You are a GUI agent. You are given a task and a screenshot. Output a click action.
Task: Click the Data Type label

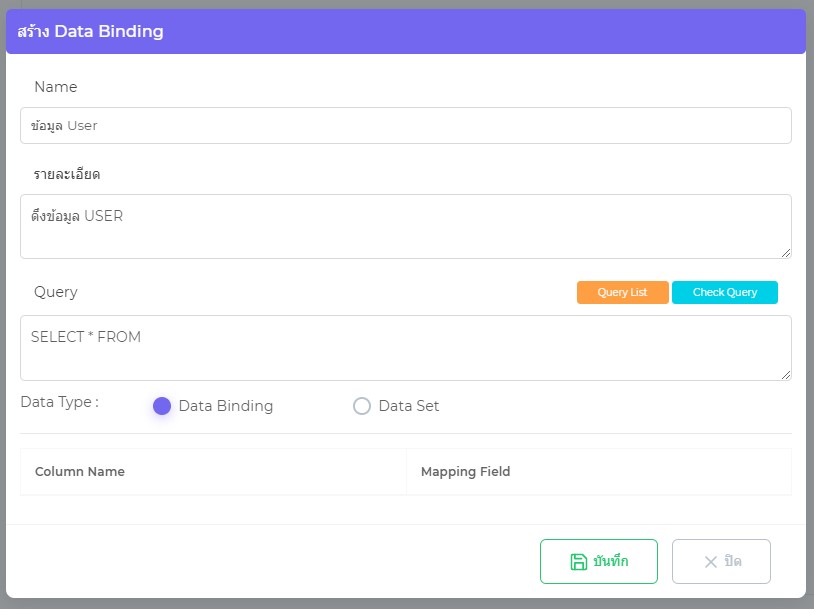pos(59,402)
